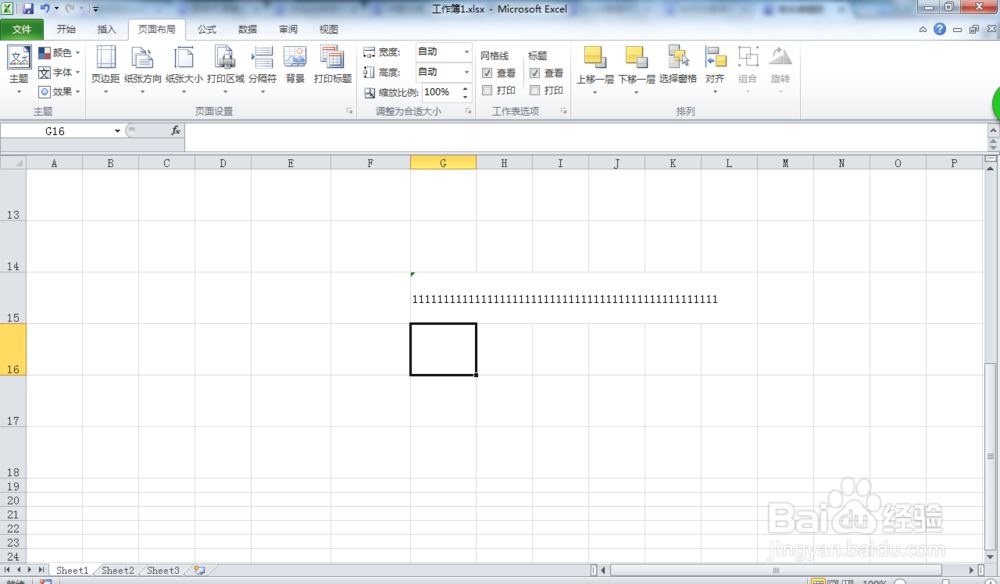Open Print Titles (打印标题) dialog
The height and width of the screenshot is (584, 1000).
[332, 65]
